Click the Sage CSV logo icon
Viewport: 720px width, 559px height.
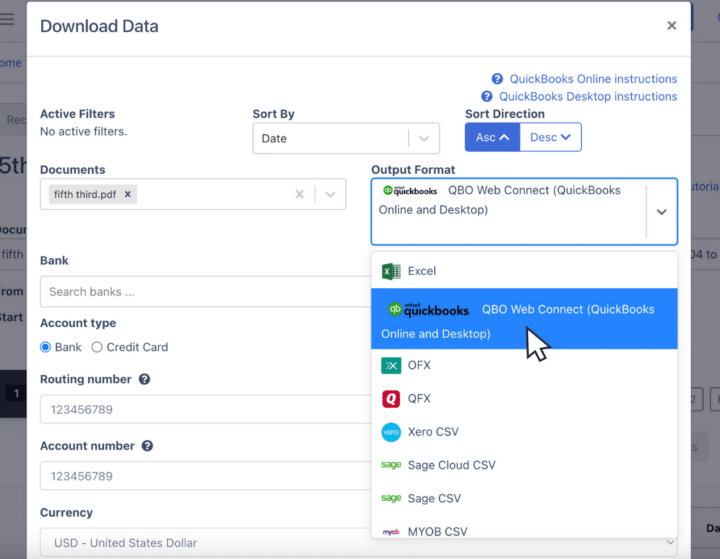pos(391,498)
